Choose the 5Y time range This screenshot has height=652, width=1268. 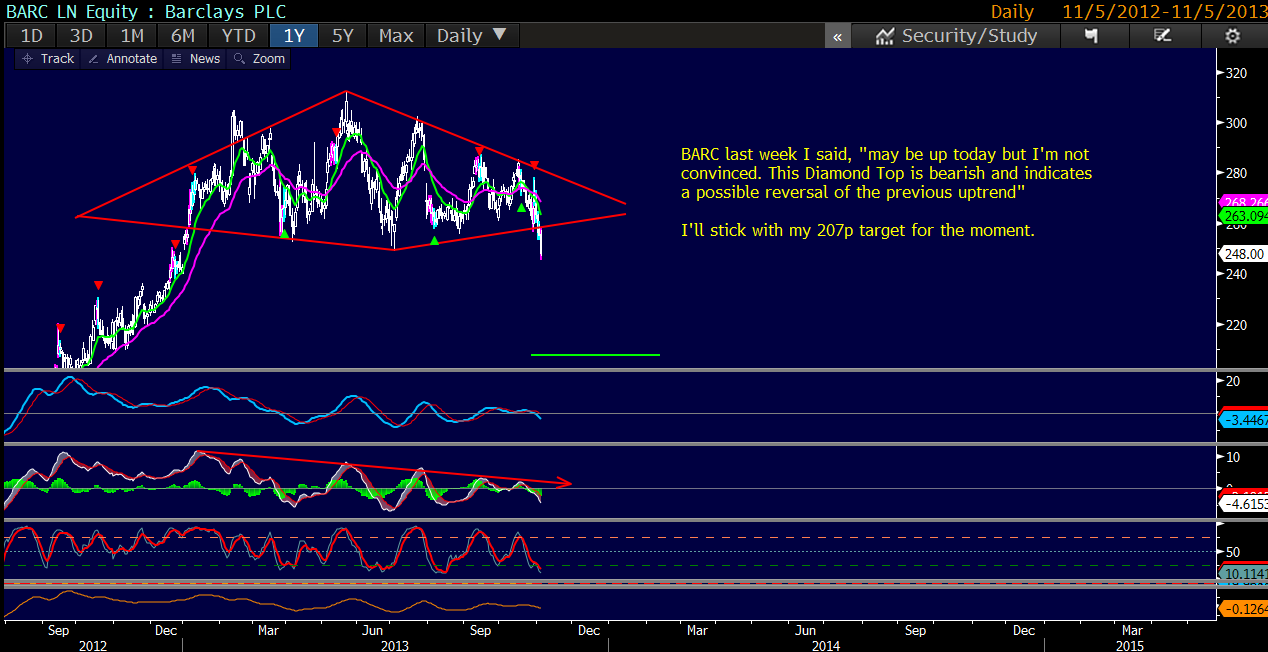[343, 36]
